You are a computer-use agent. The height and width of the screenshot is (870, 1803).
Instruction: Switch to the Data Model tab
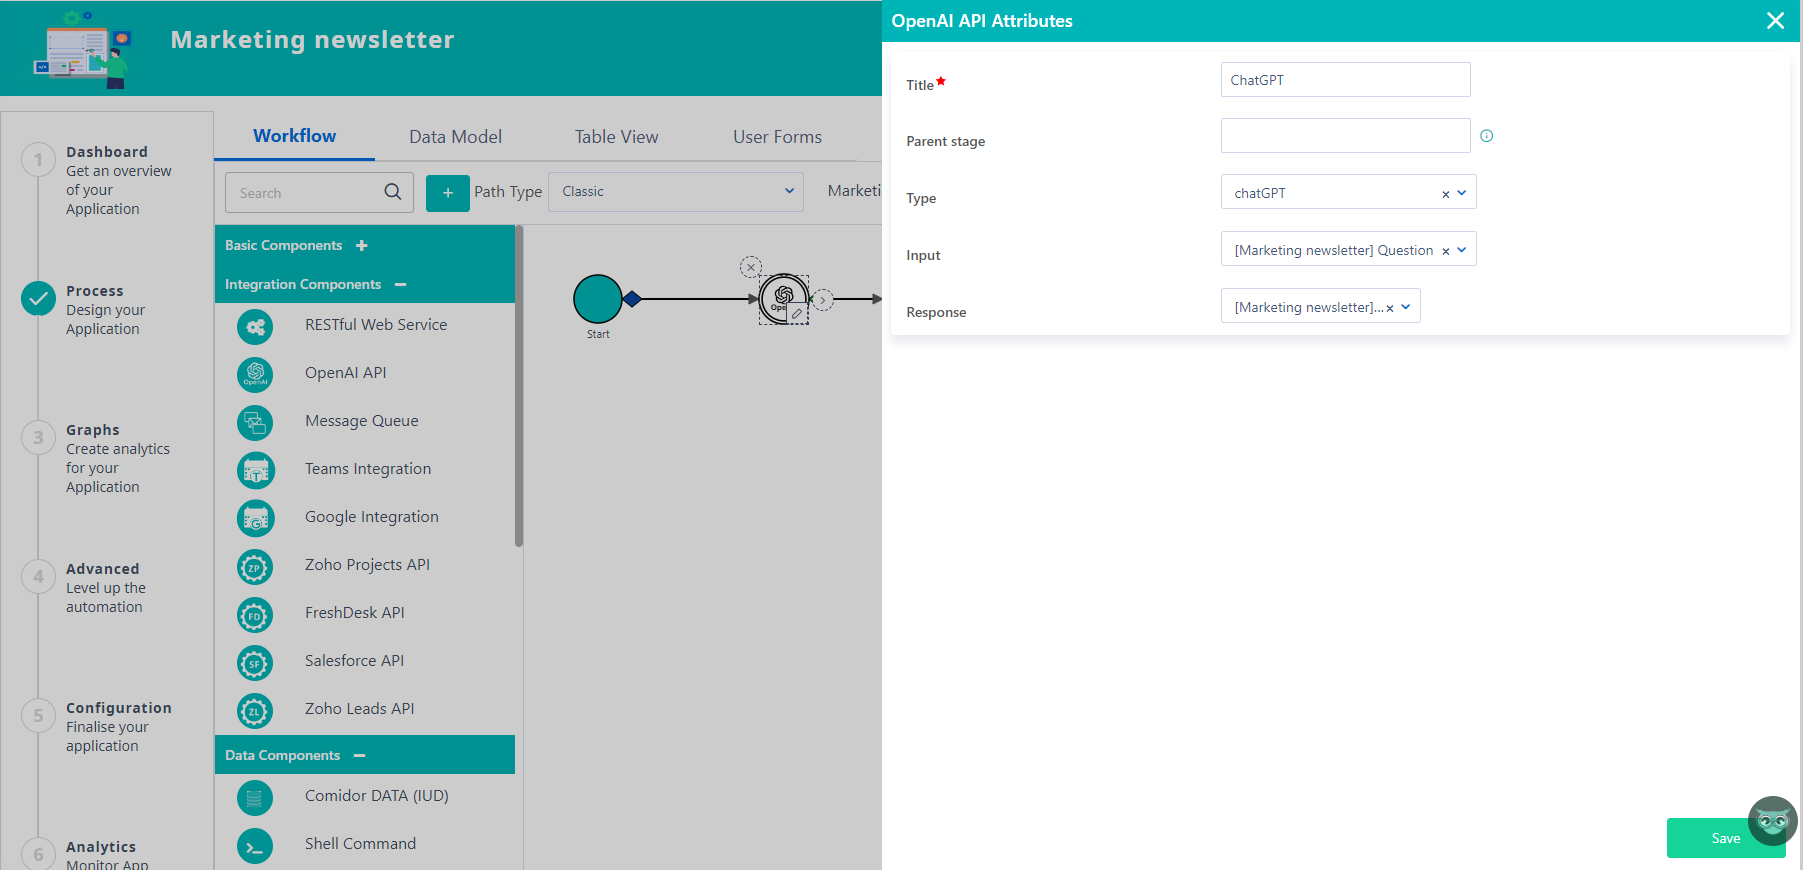(455, 137)
